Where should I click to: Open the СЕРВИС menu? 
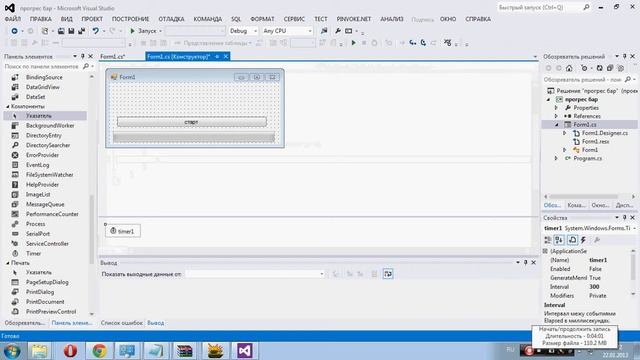click(294, 19)
